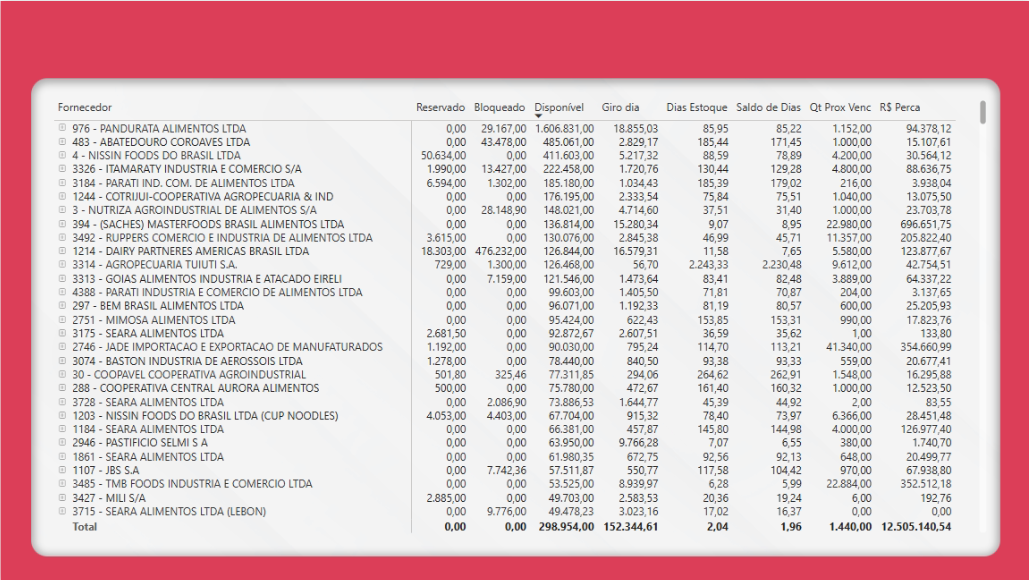This screenshot has width=1029, height=580.
Task: Expand the 3326 - ITAMARATY INDUSTRIA row
Action: [x=62, y=169]
